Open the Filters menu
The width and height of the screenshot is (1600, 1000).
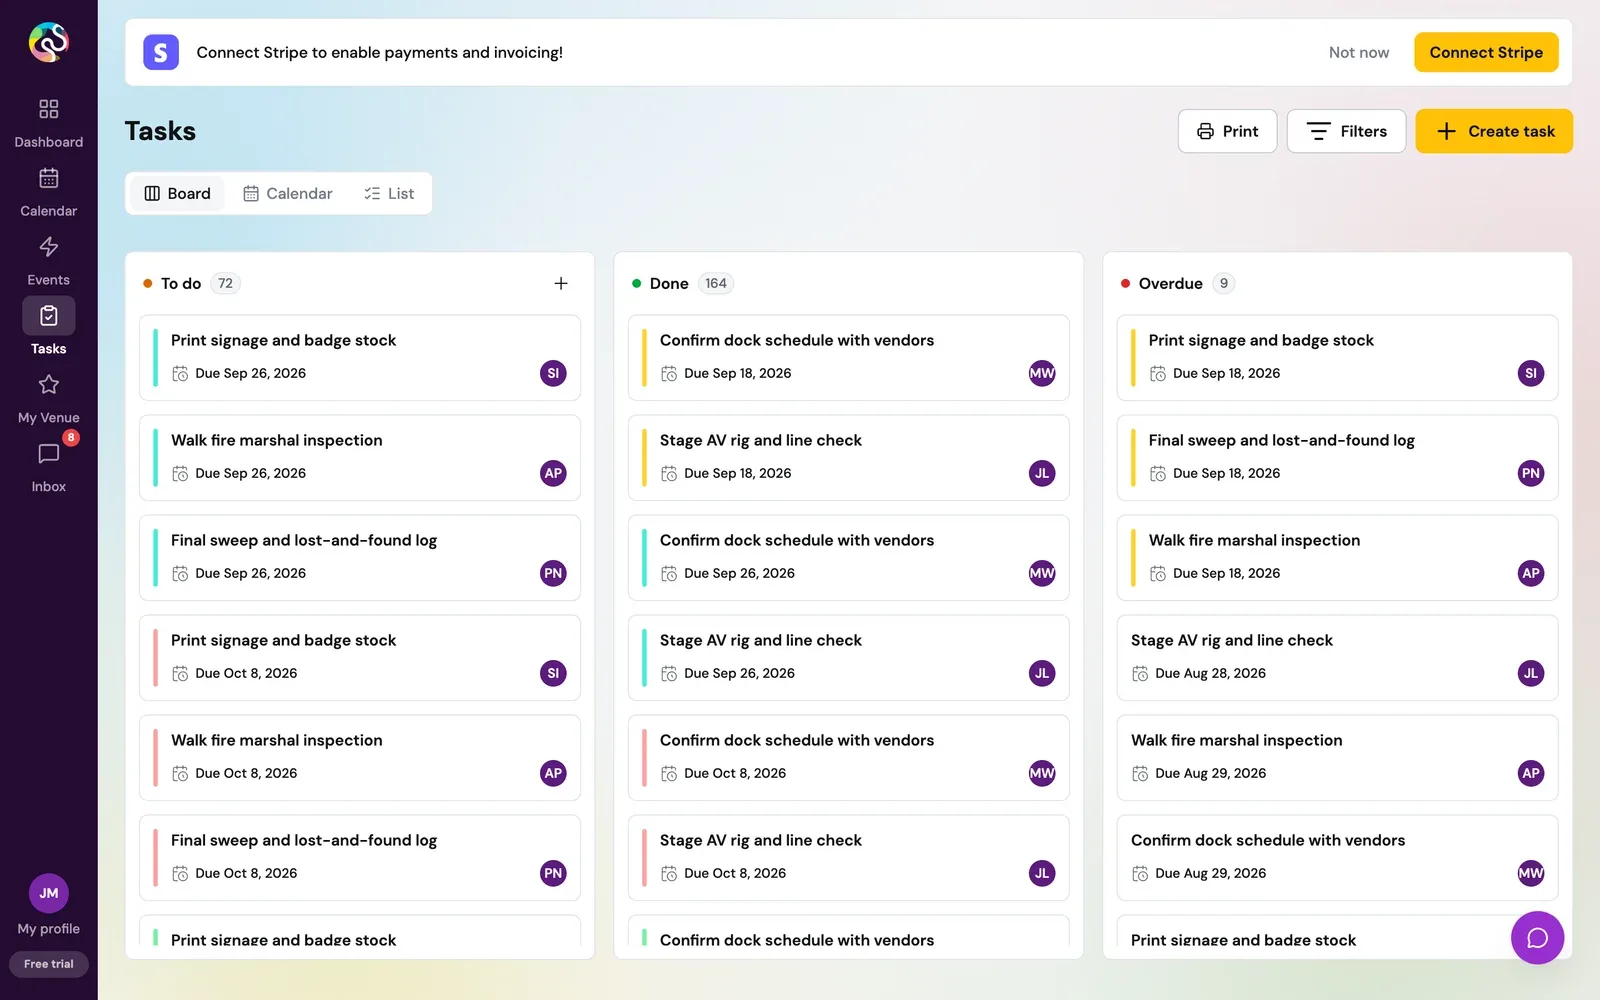pos(1346,131)
